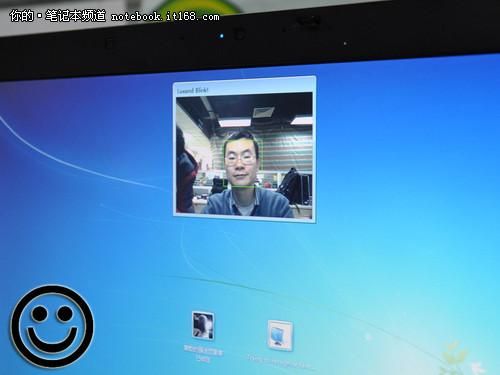Click the title text of the webcam window
Image resolution: width=500 pixels, height=375 pixels.
tap(193, 91)
